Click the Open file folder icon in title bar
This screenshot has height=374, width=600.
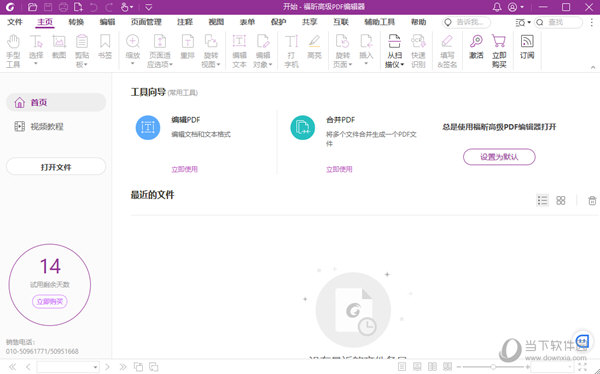[33, 7]
